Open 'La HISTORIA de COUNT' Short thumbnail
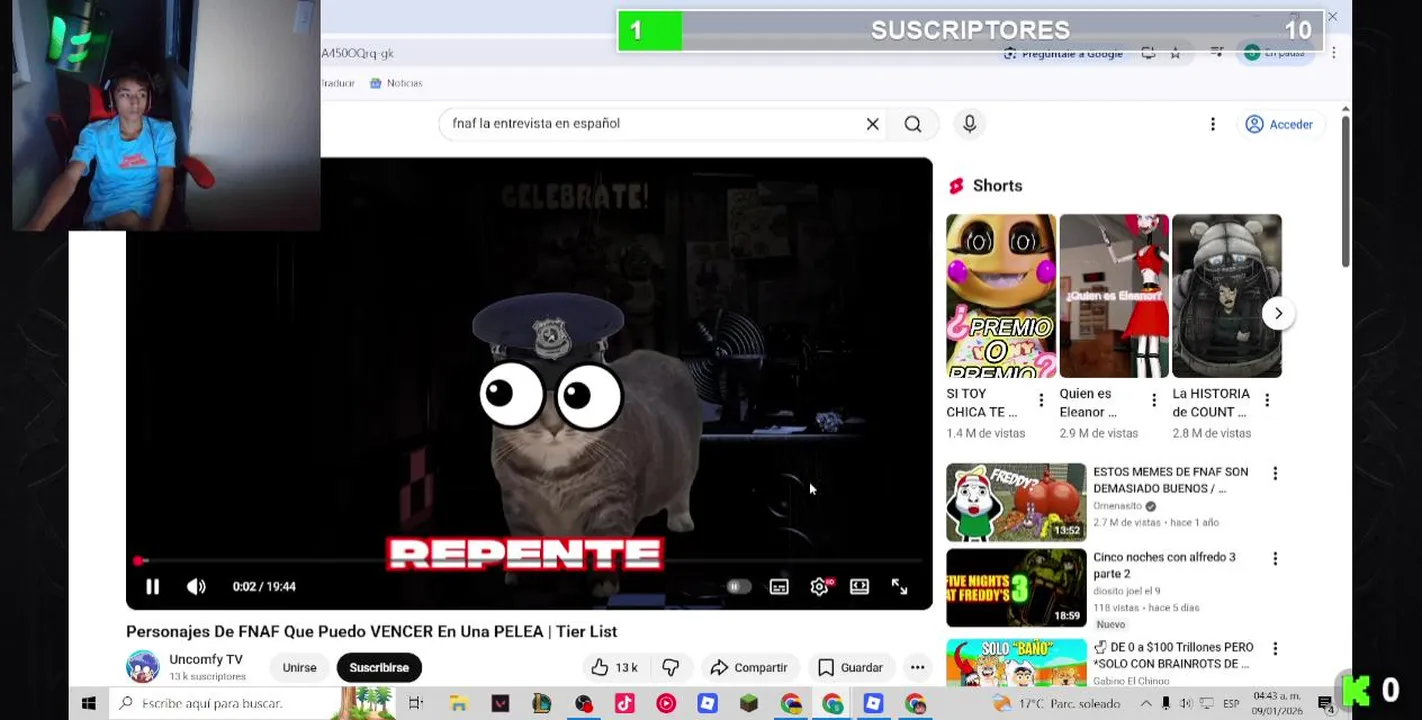Screen dimensions: 1422x720 click(x=1227, y=296)
